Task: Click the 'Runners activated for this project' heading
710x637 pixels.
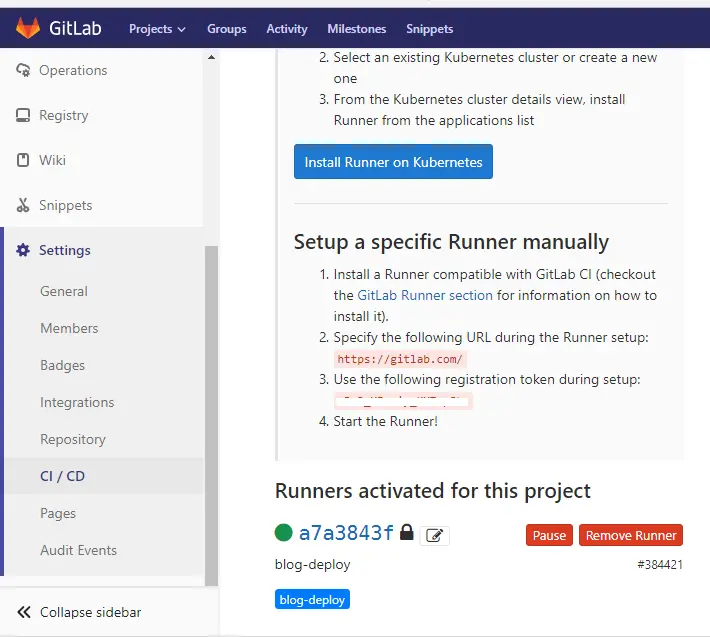Action: (432, 491)
